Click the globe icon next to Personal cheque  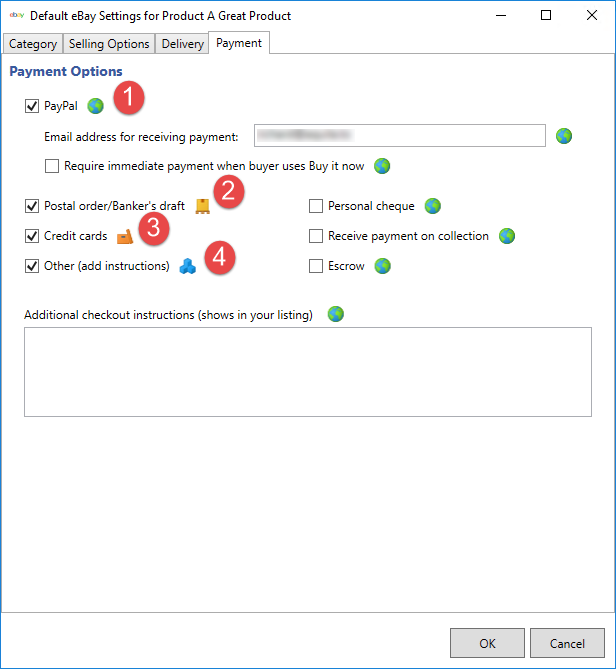tap(432, 206)
